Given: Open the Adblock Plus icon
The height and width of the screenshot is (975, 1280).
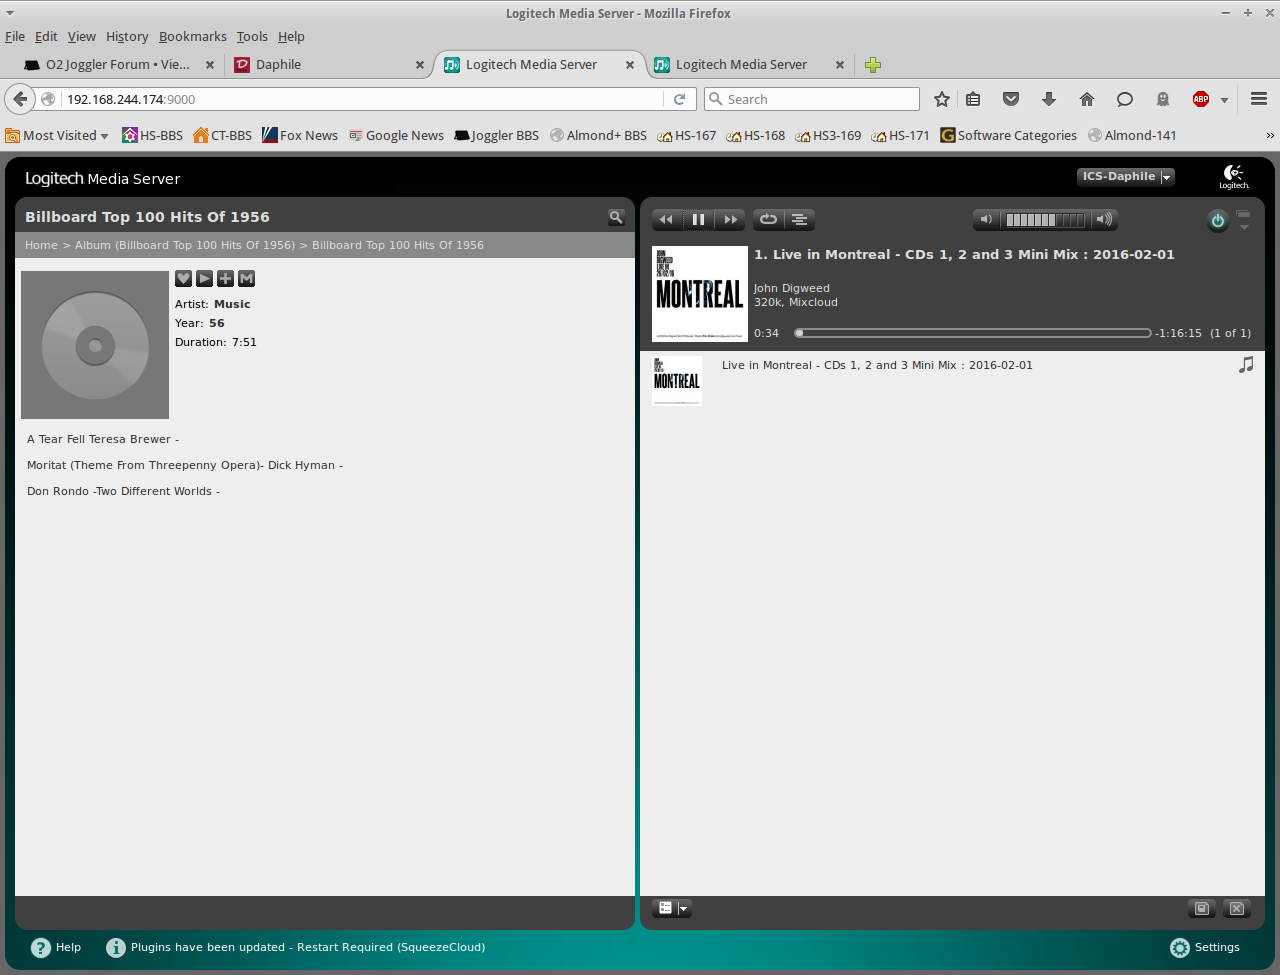Looking at the screenshot, I should click(x=1201, y=99).
